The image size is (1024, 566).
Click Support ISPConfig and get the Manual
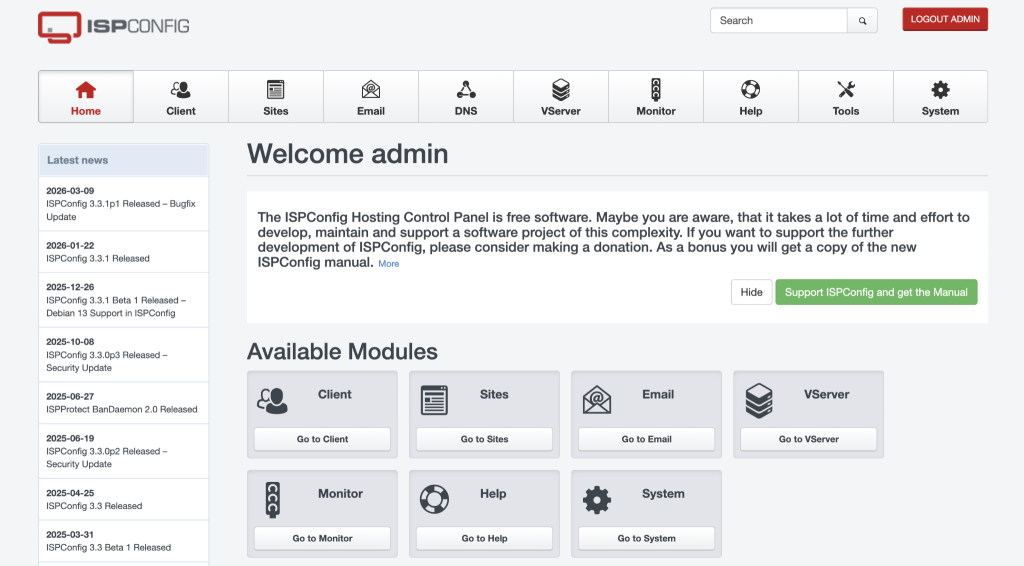[876, 292]
